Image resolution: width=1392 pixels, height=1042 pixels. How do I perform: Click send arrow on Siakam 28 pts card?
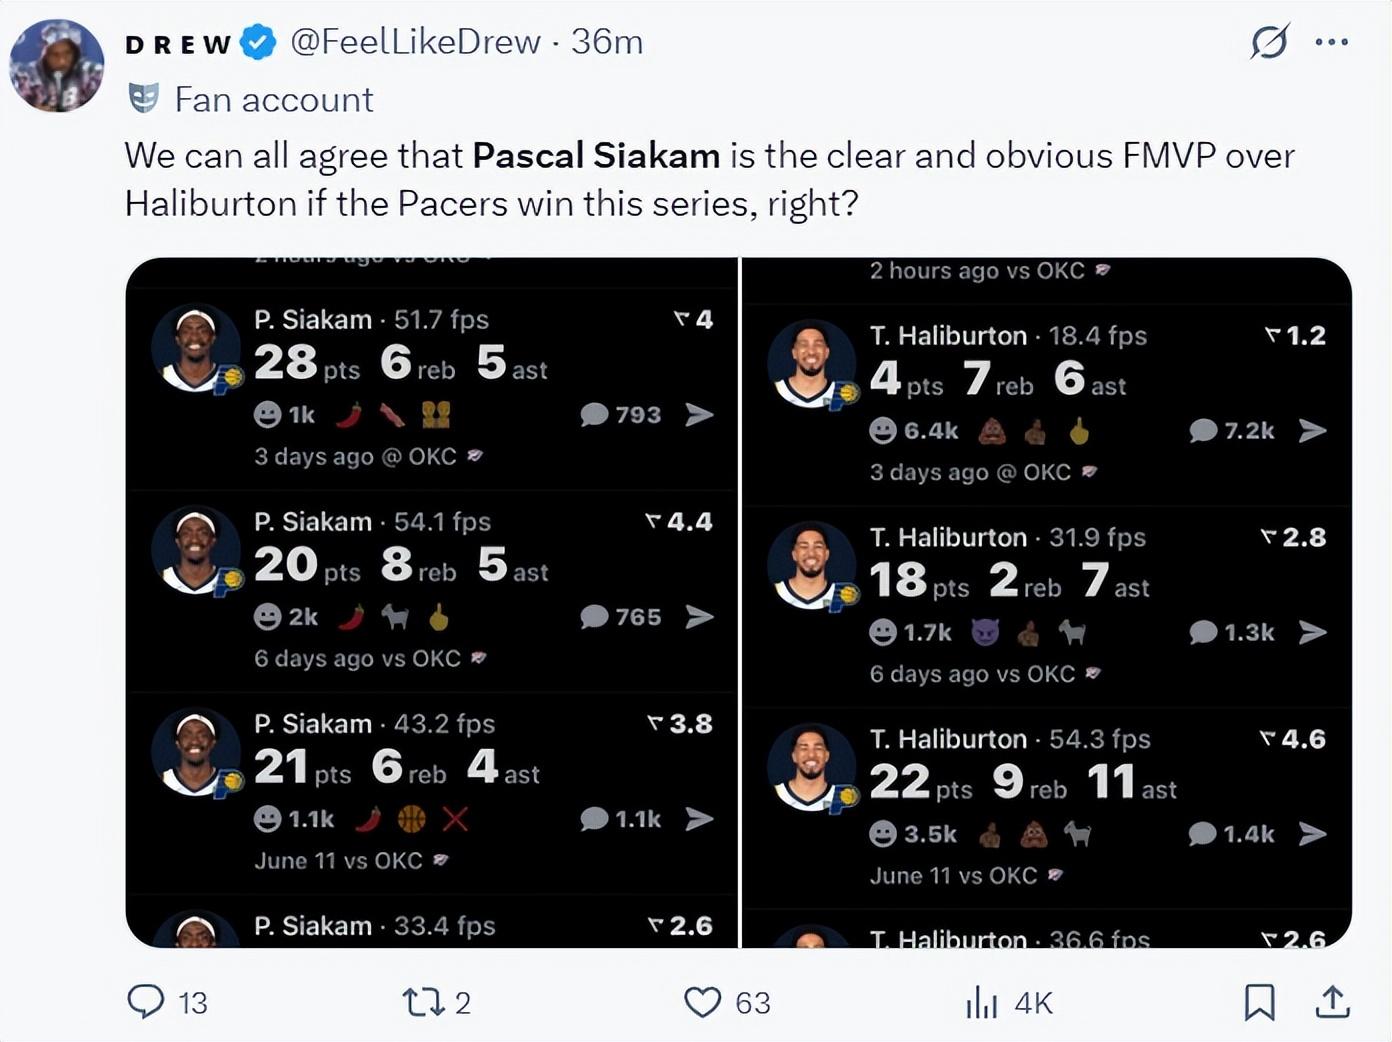click(x=700, y=414)
